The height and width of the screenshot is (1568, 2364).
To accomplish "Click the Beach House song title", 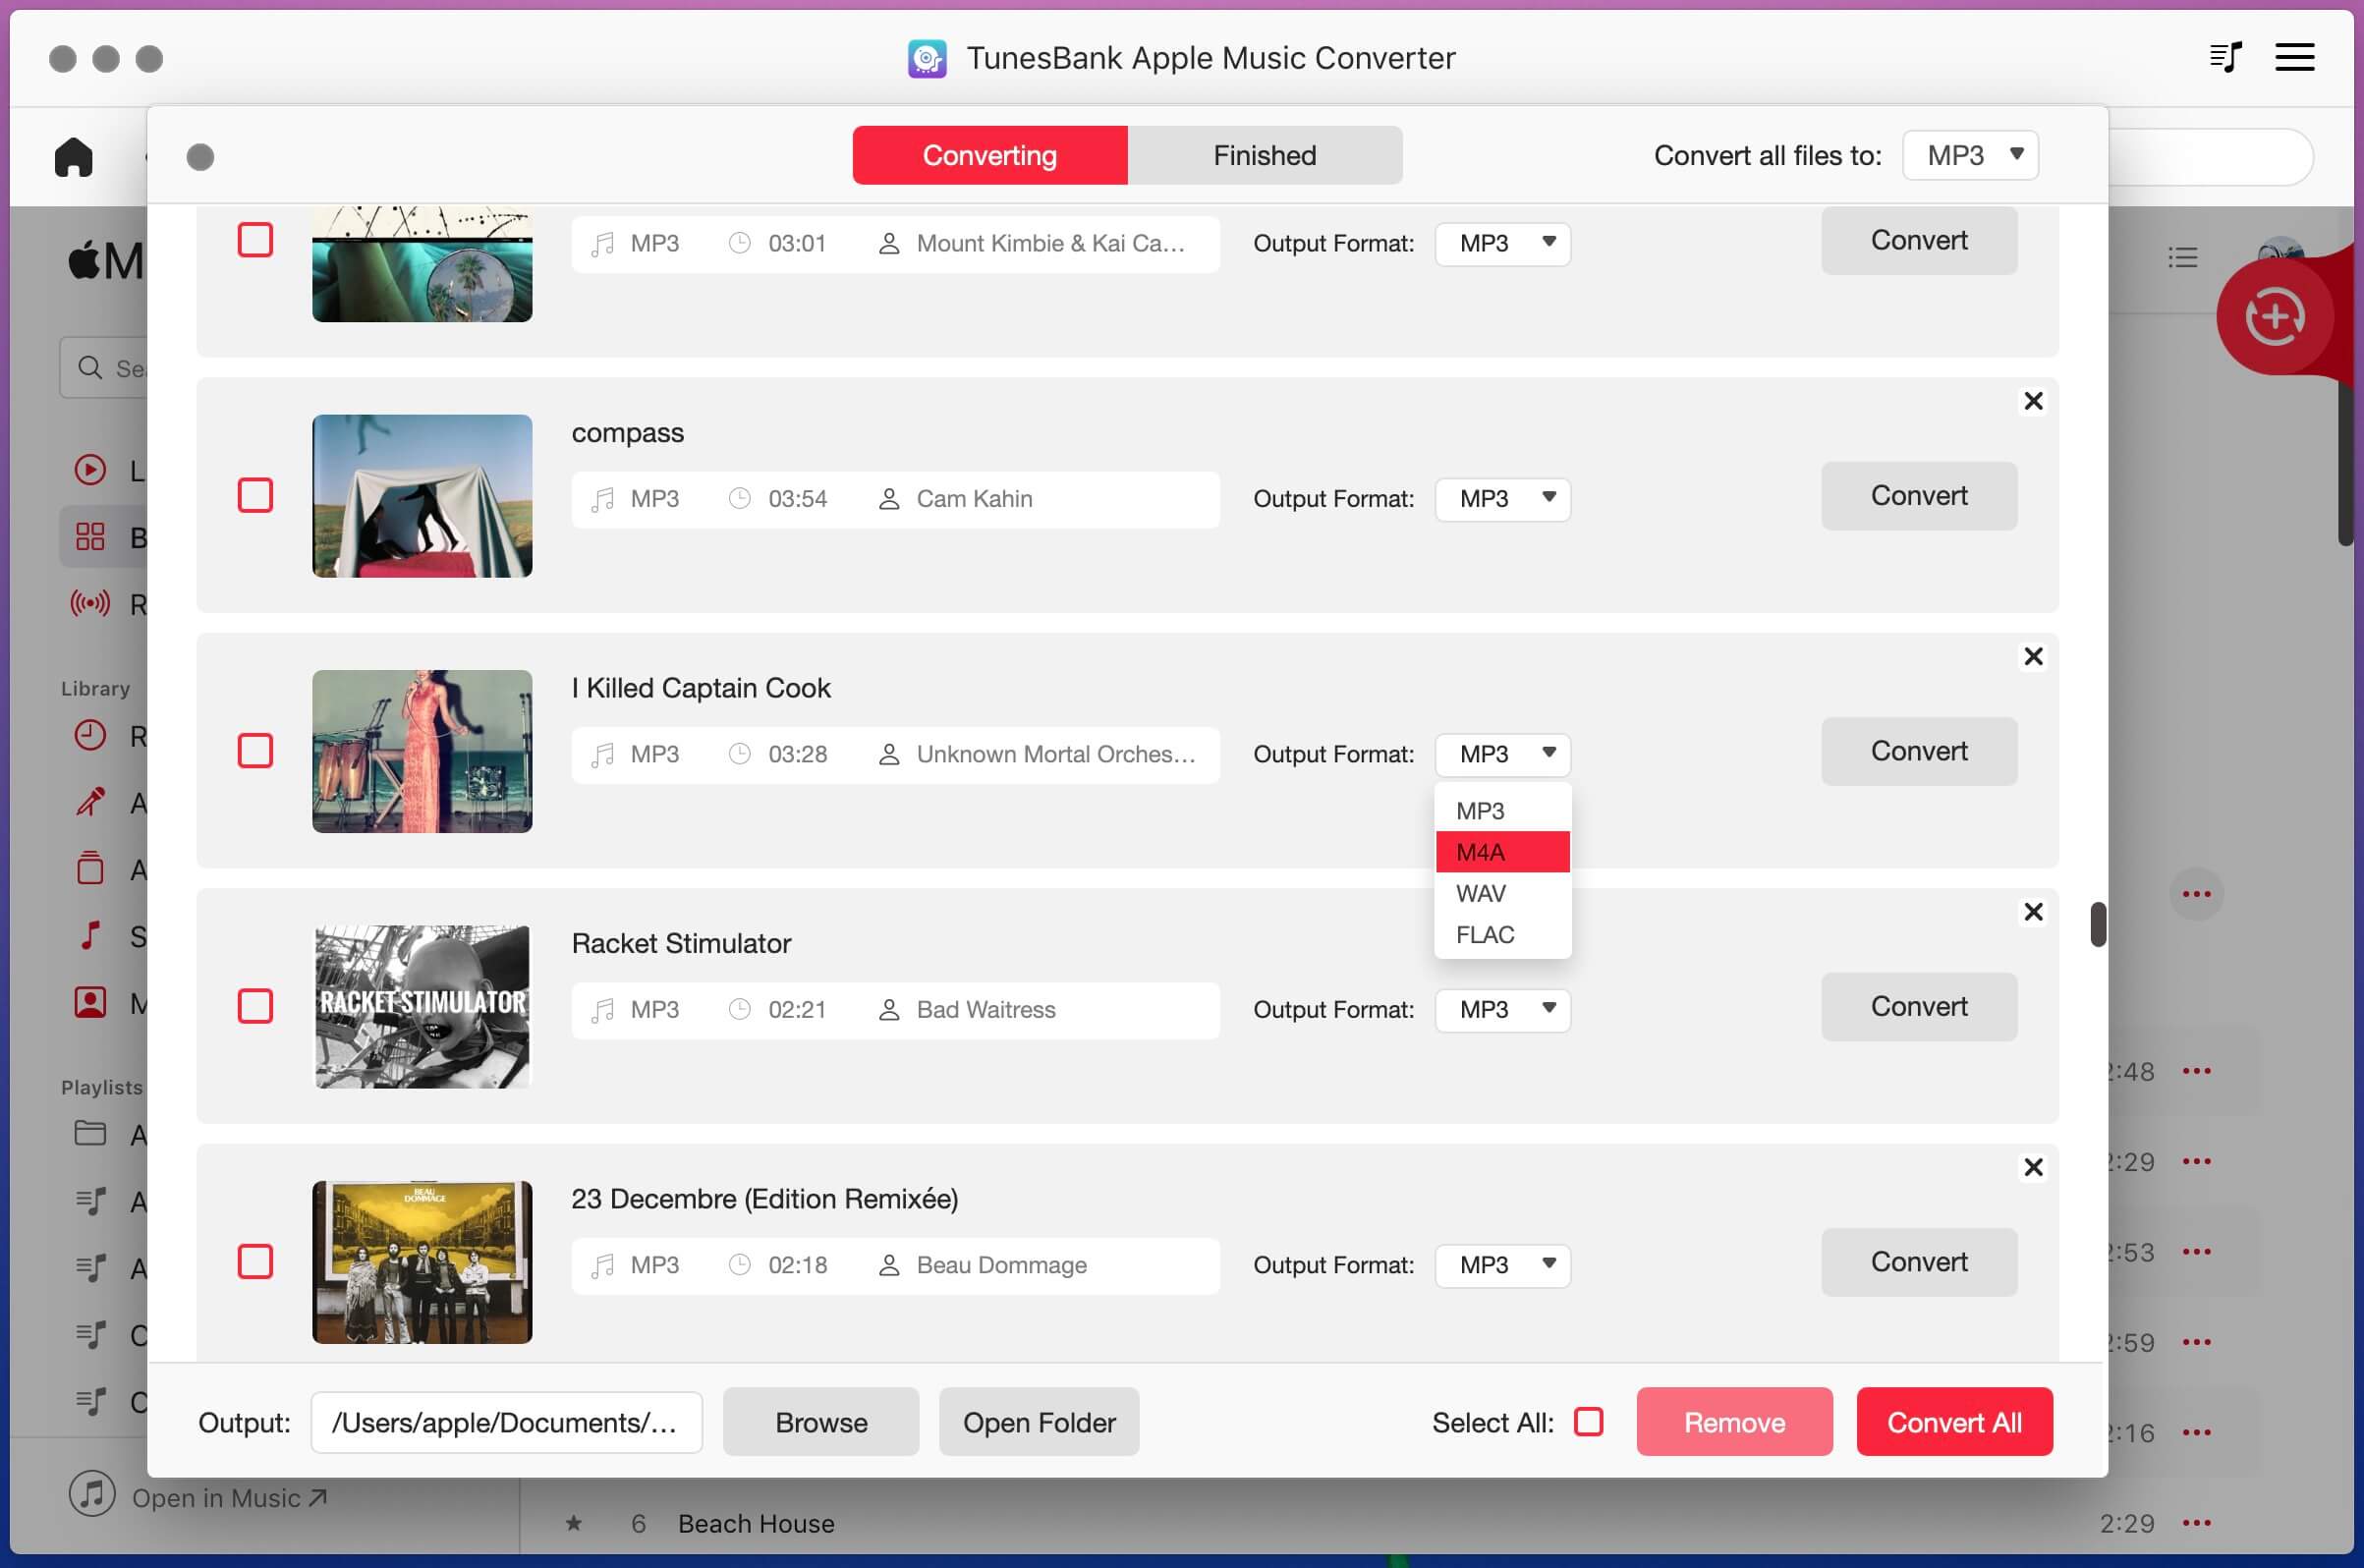I will [756, 1523].
